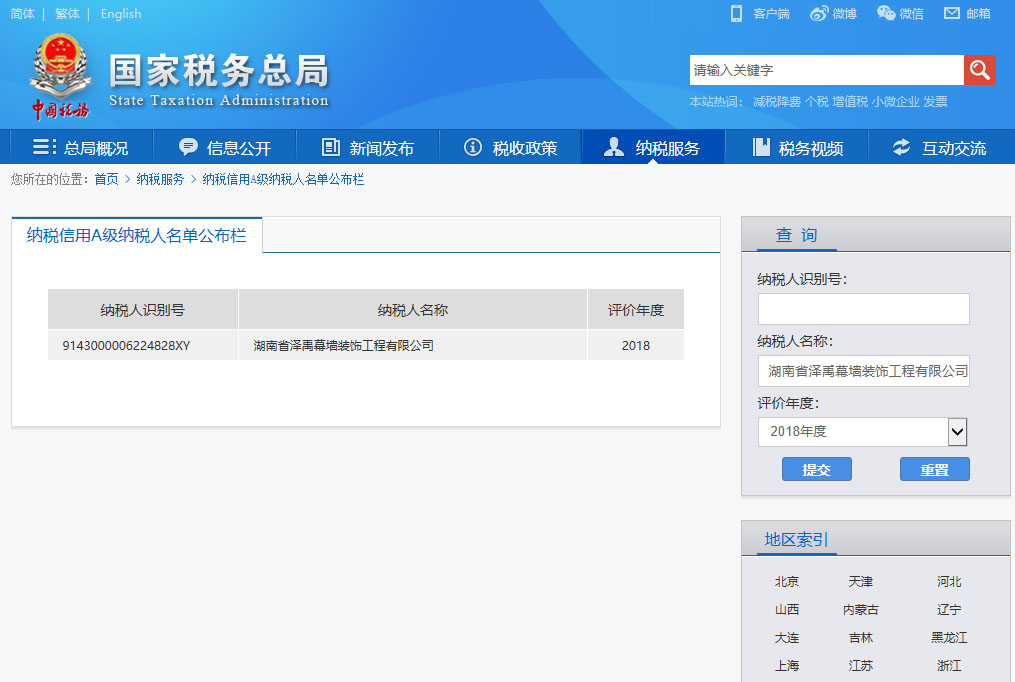Open the 邮箱 mailbox icon
The width and height of the screenshot is (1015, 682).
click(x=952, y=13)
